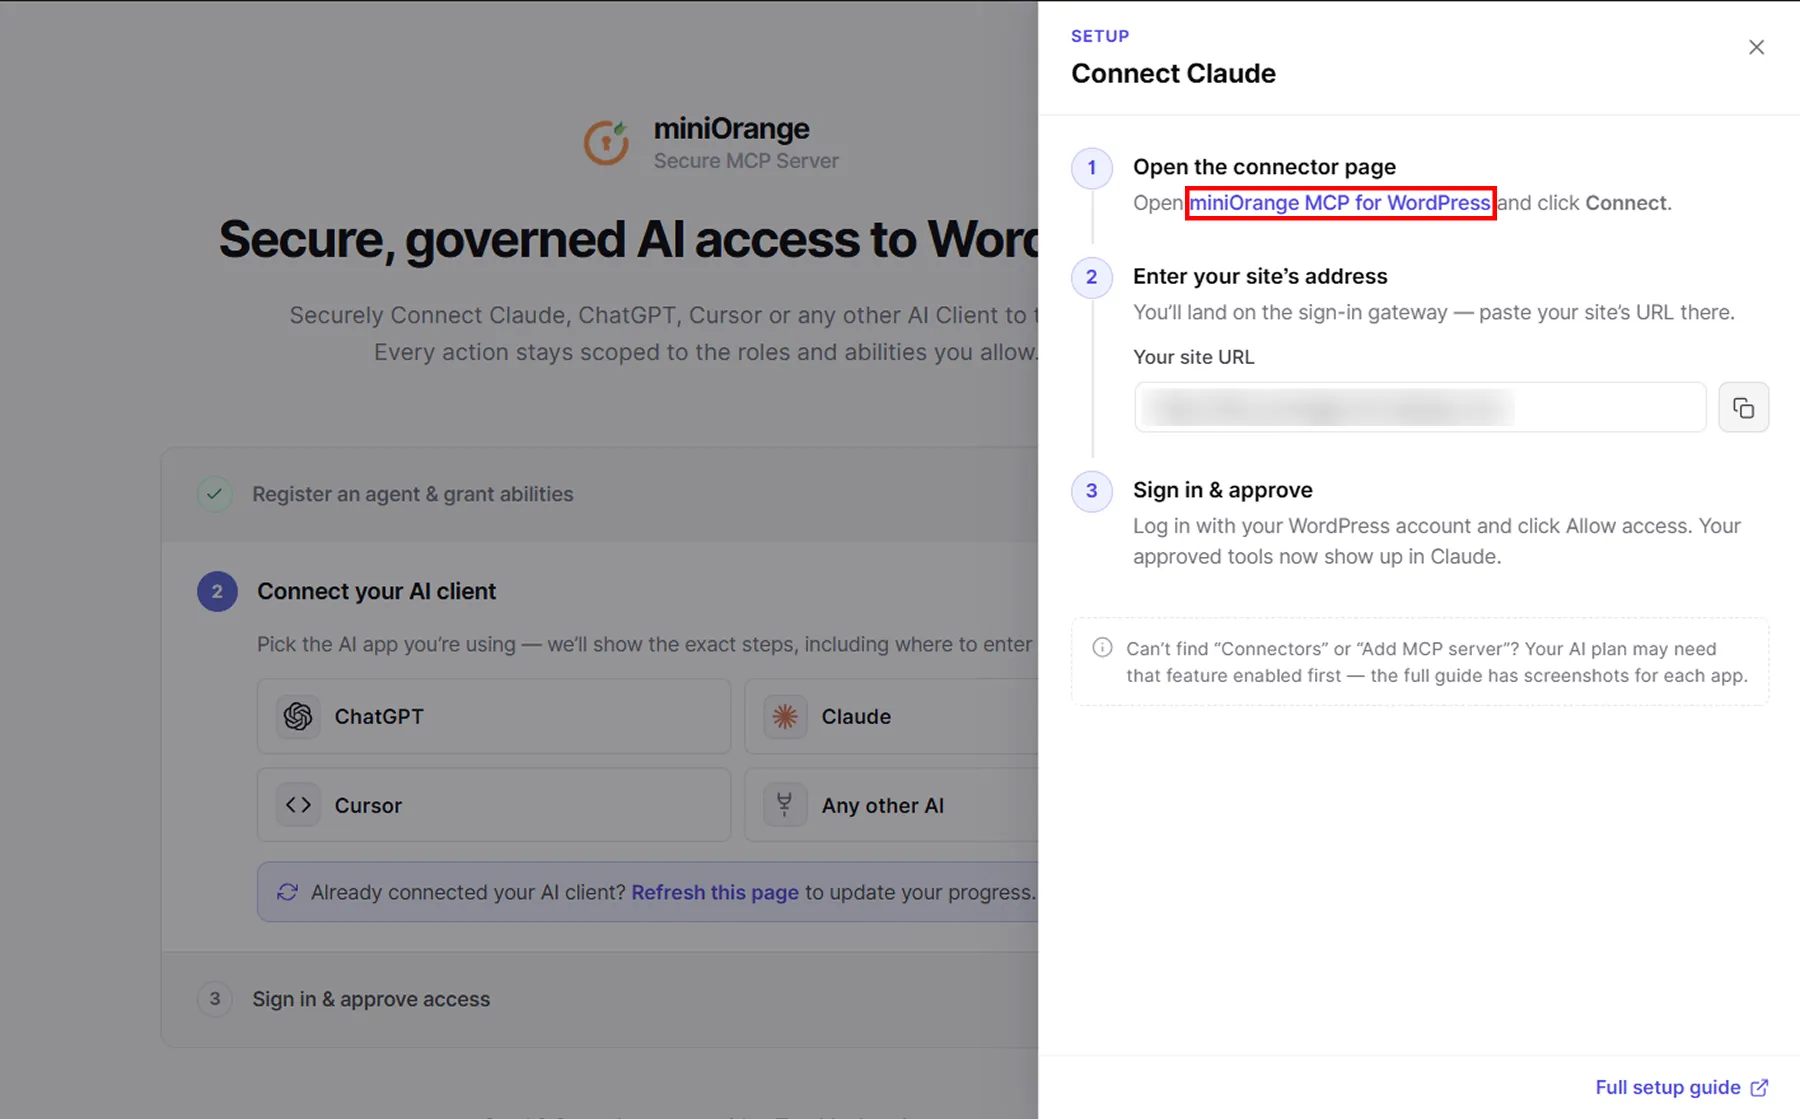Open miniOrange MCP for WordPress link
The image size is (1800, 1120).
tap(1340, 203)
